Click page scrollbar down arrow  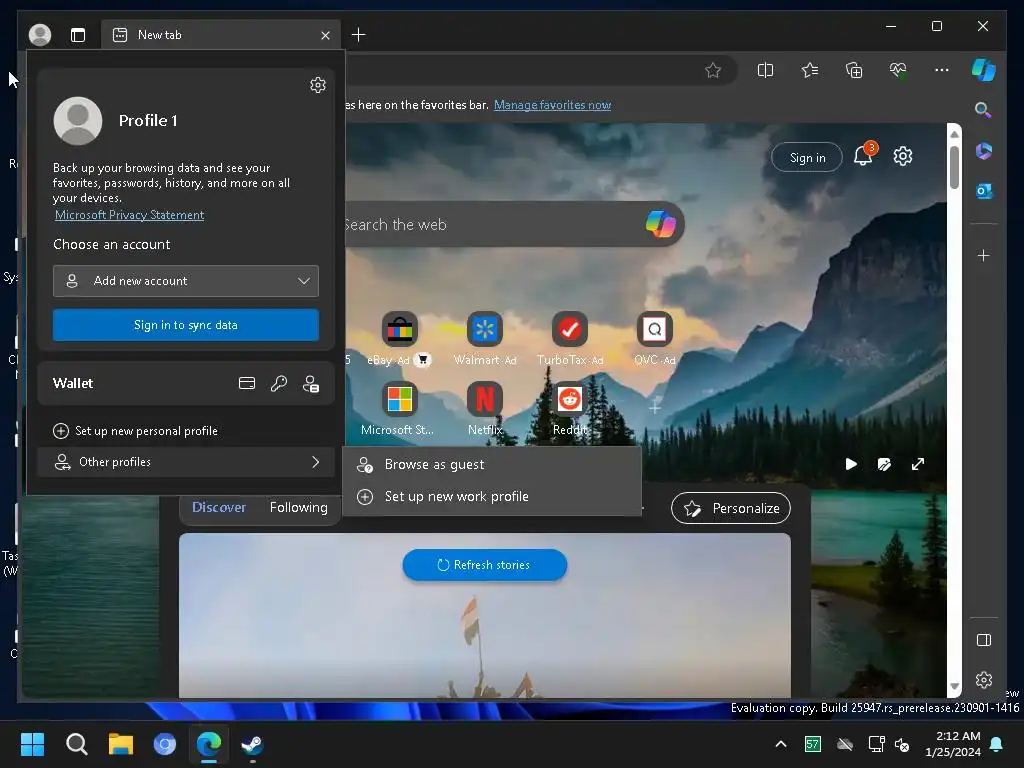point(954,686)
